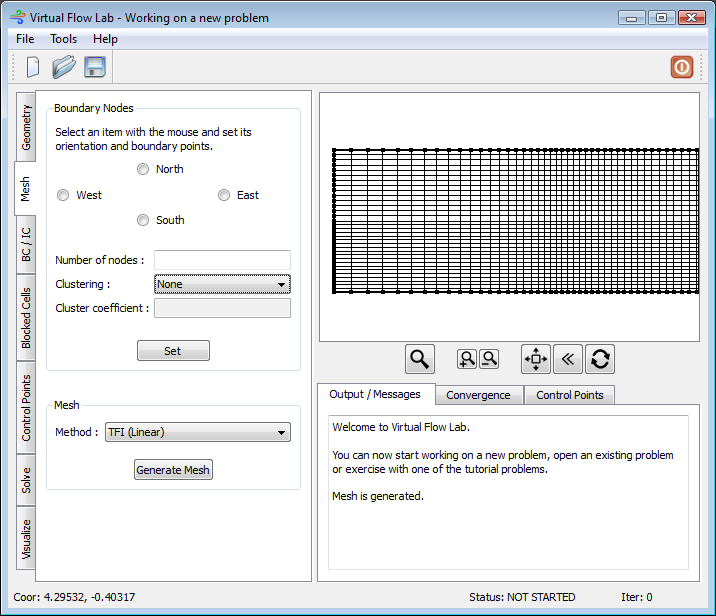716x616 pixels.
Task: Select the Output / Messages tab
Action: click(375, 394)
